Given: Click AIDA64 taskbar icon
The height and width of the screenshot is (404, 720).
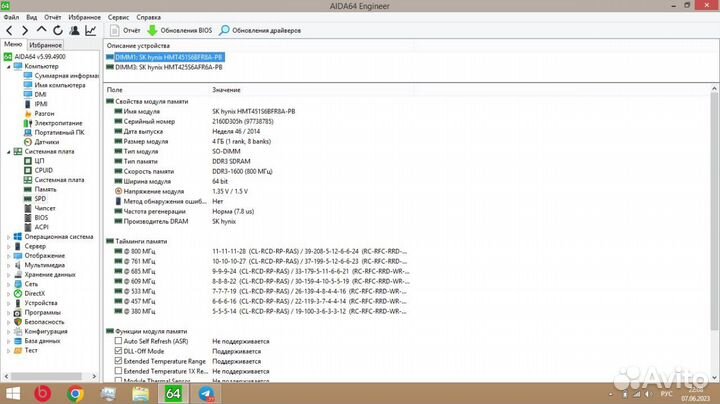Looking at the screenshot, I should coord(173,394).
